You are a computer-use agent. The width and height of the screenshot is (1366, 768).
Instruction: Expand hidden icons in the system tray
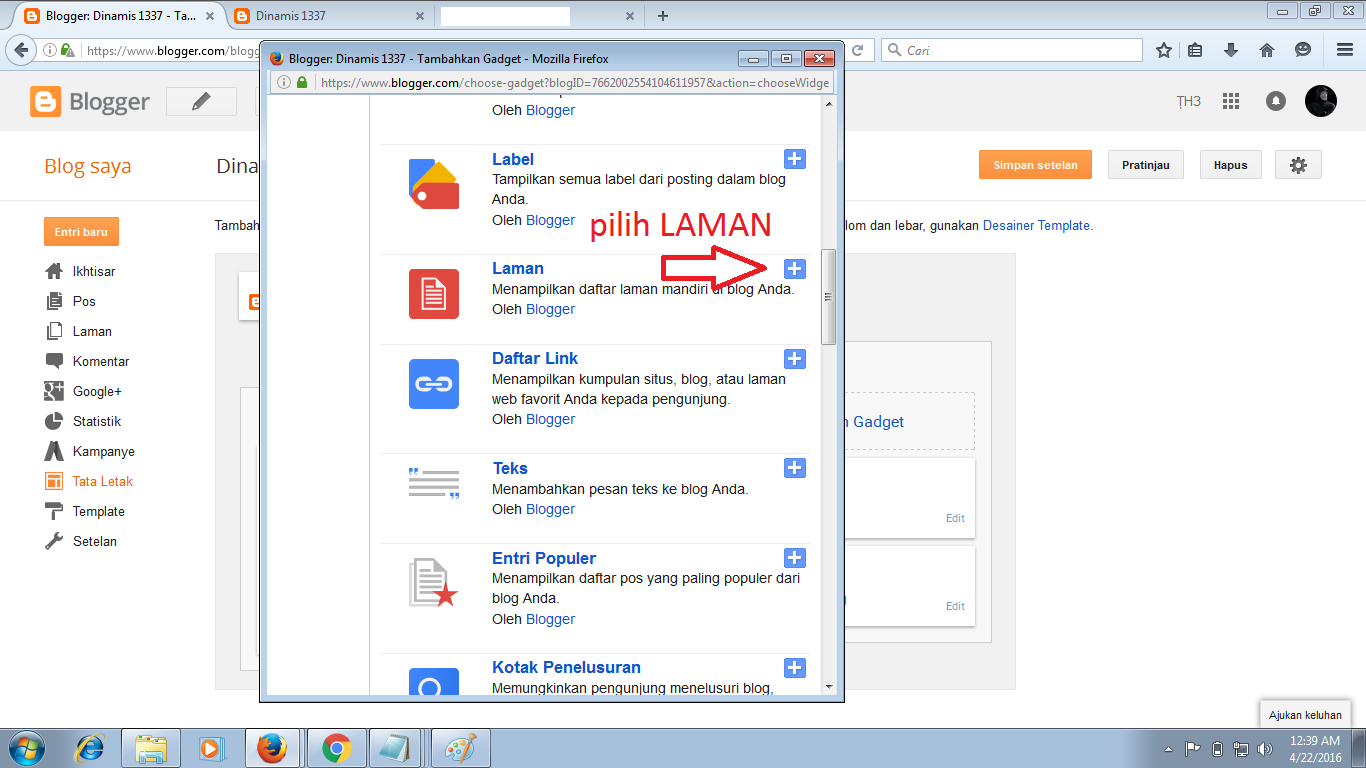tap(1167, 747)
